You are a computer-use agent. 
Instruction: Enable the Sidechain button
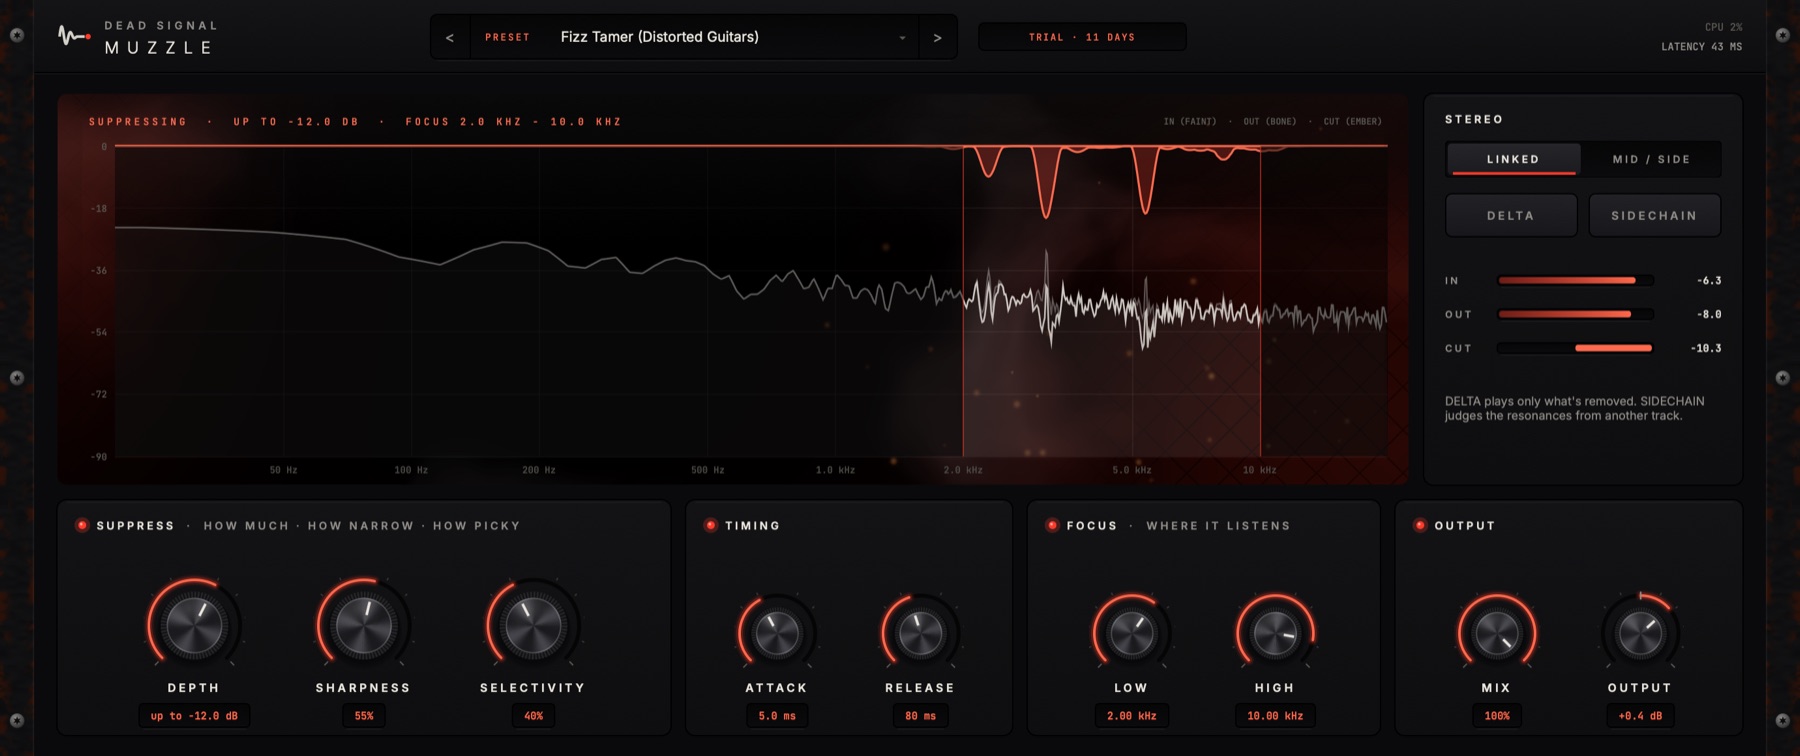[x=1654, y=215]
